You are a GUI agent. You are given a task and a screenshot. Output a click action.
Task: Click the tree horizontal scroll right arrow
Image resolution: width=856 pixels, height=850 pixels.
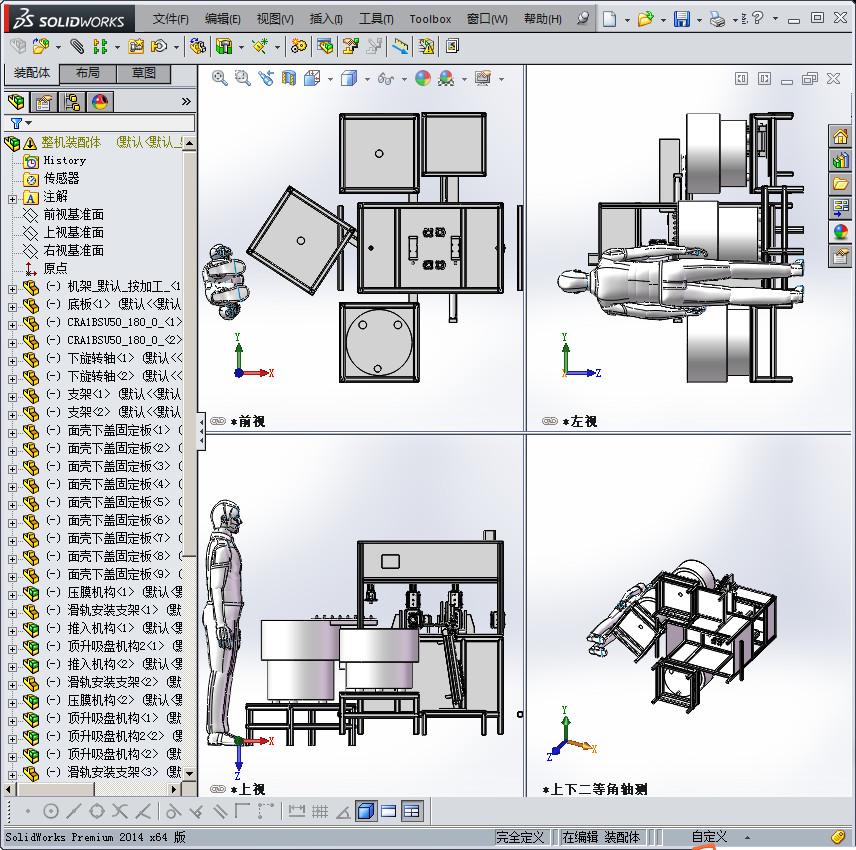click(x=174, y=789)
